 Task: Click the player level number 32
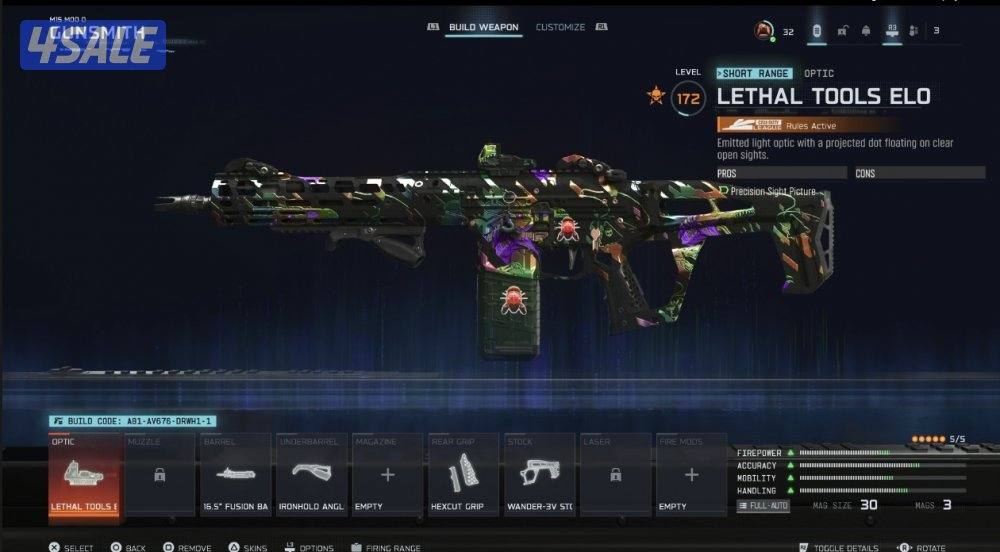[788, 31]
